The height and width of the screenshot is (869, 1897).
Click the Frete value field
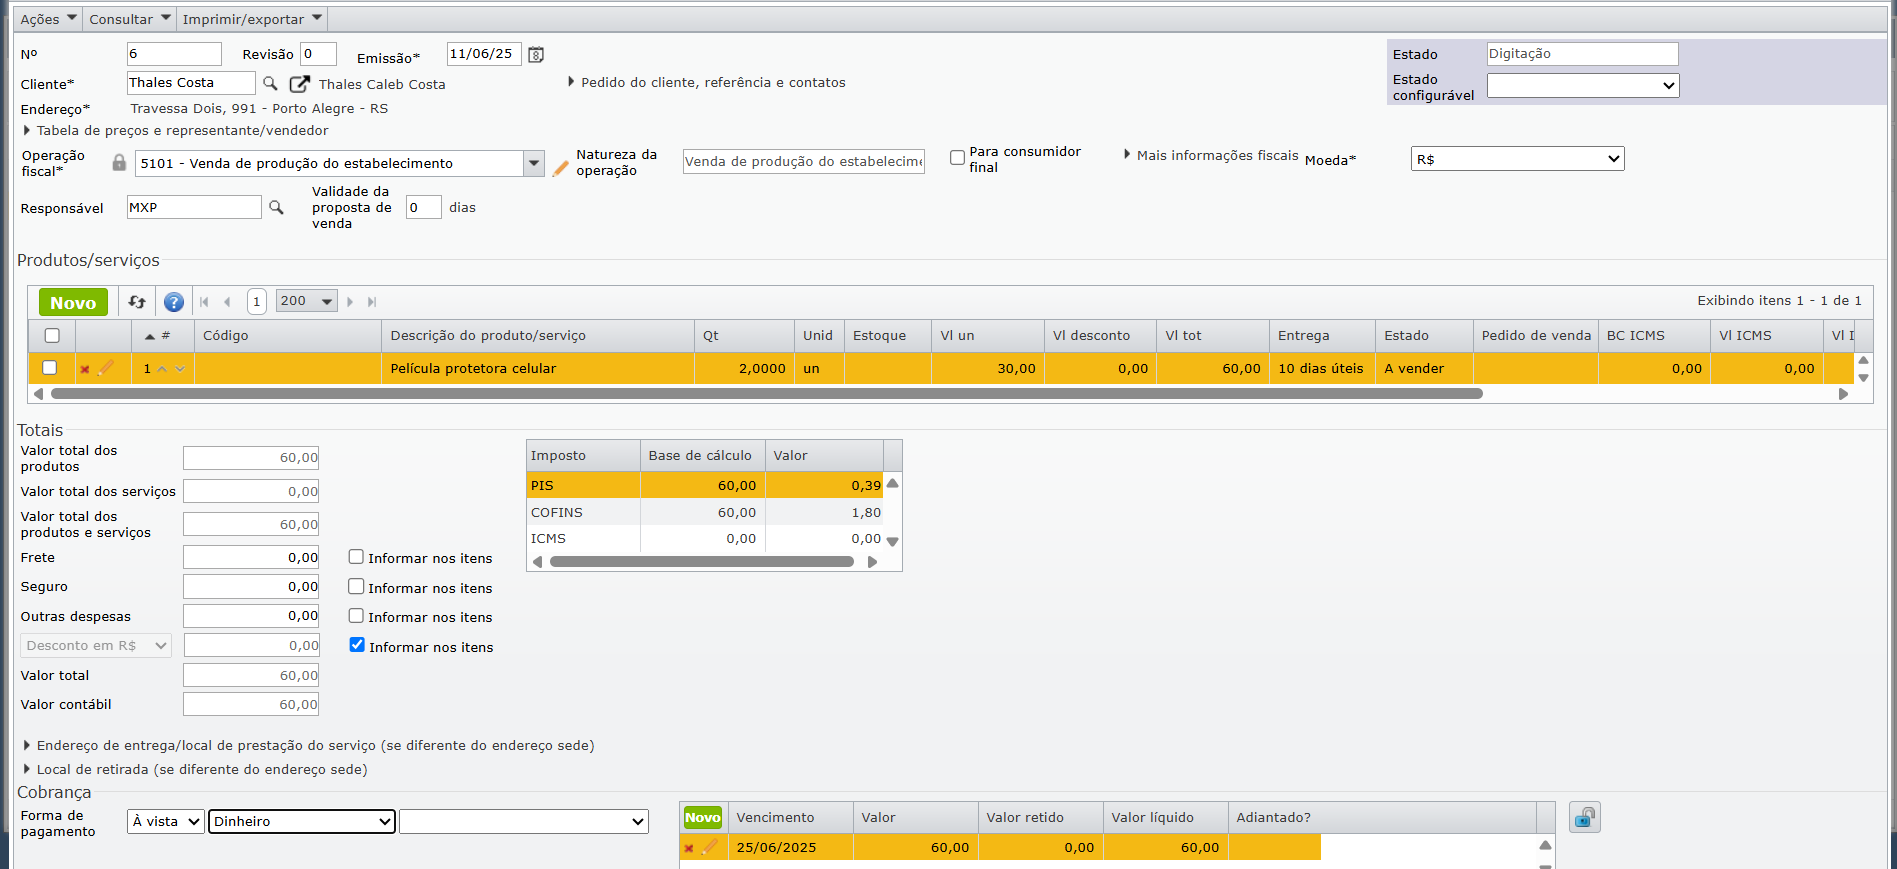[x=251, y=558]
